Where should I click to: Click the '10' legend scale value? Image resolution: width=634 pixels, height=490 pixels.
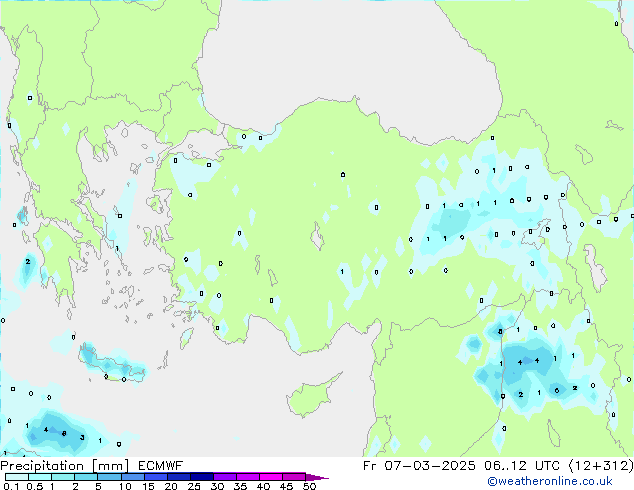[x=125, y=486]
